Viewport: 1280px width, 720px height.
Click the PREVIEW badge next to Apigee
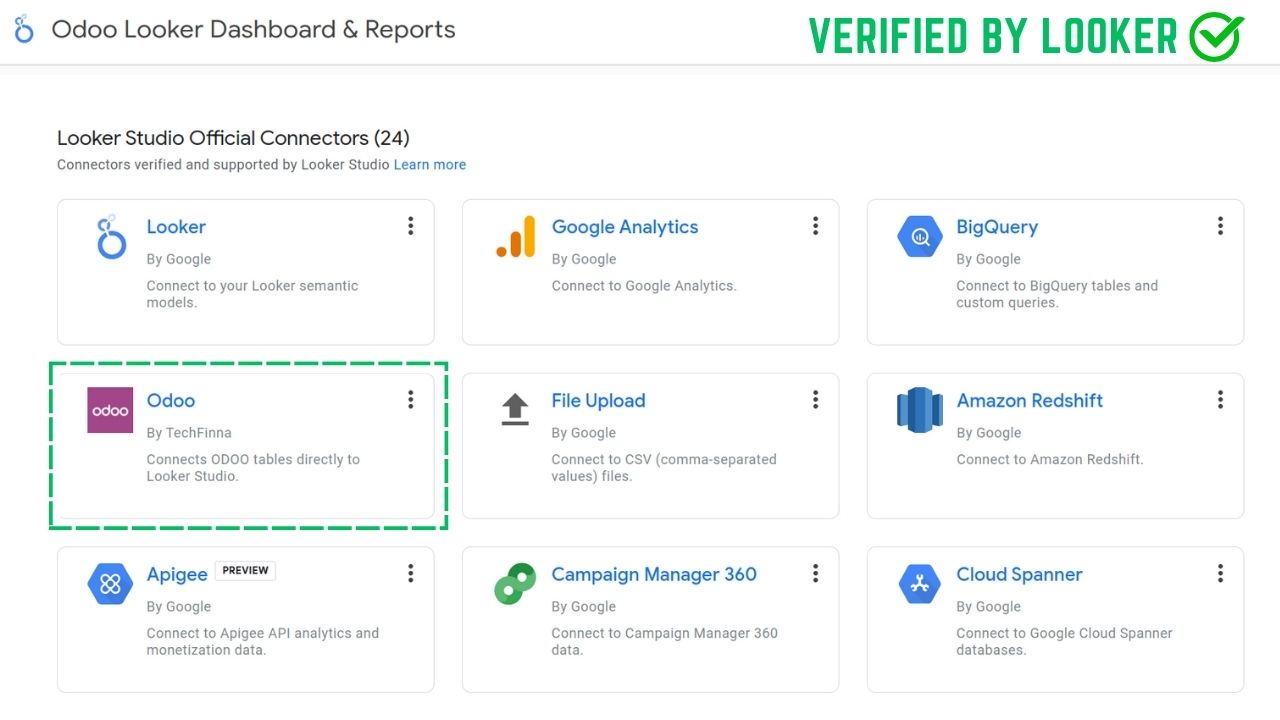point(245,571)
